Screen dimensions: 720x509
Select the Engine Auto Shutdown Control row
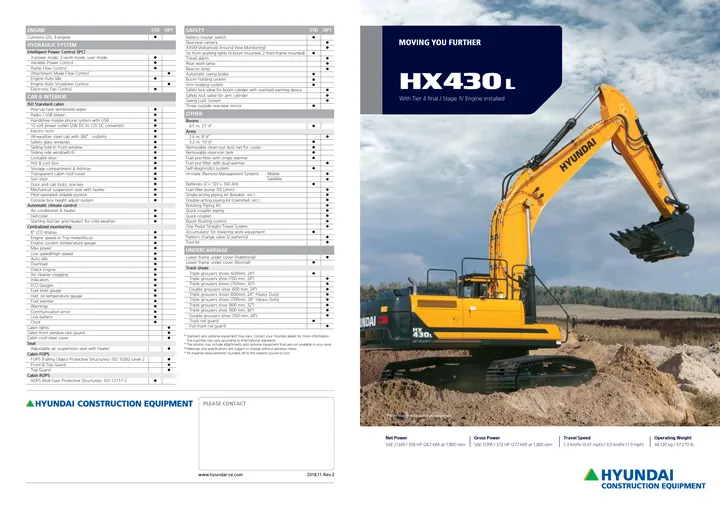101,84
